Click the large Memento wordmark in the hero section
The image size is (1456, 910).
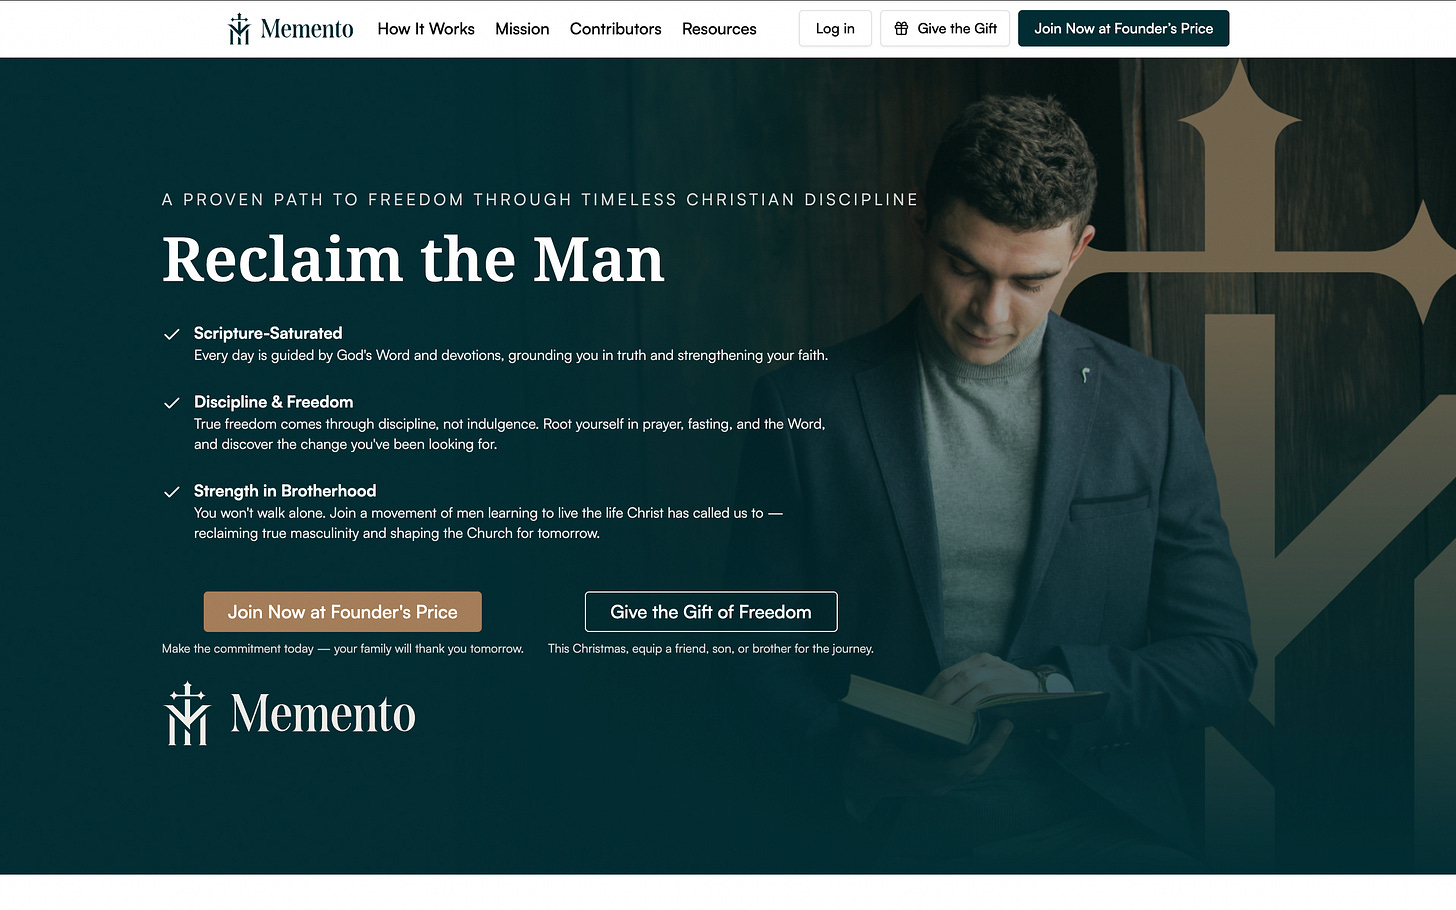(x=323, y=714)
